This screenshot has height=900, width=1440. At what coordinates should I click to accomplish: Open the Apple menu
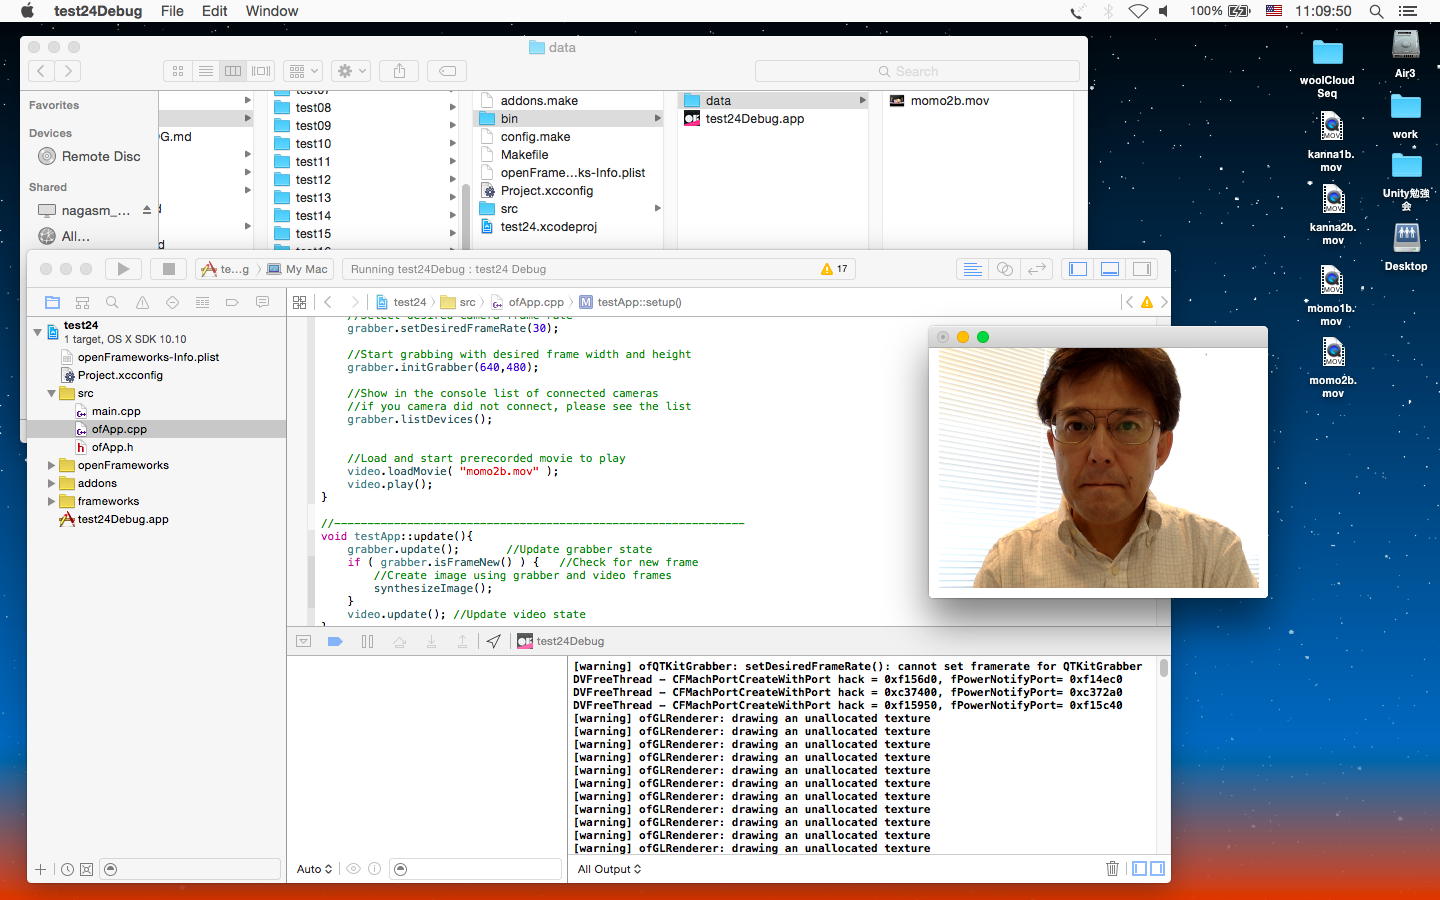point(27,11)
